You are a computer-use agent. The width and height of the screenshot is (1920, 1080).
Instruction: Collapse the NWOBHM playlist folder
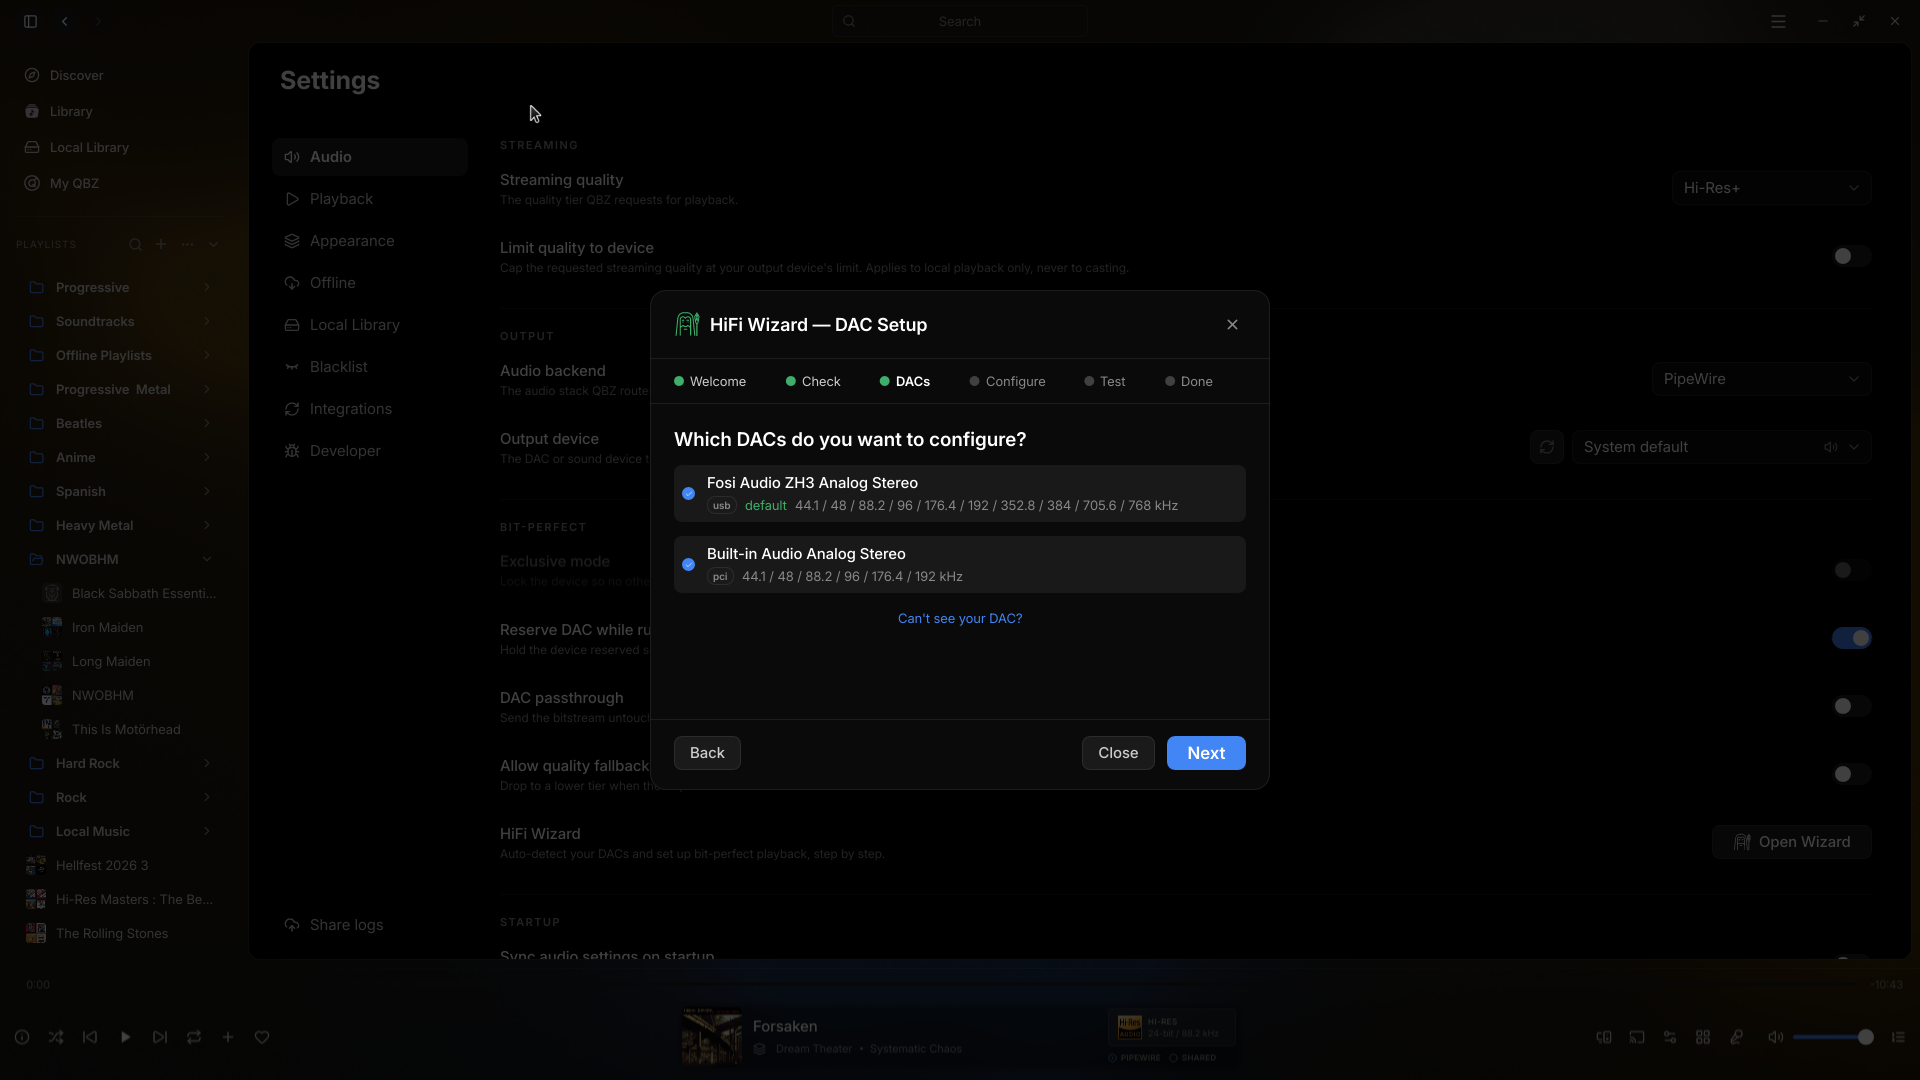[x=207, y=559]
